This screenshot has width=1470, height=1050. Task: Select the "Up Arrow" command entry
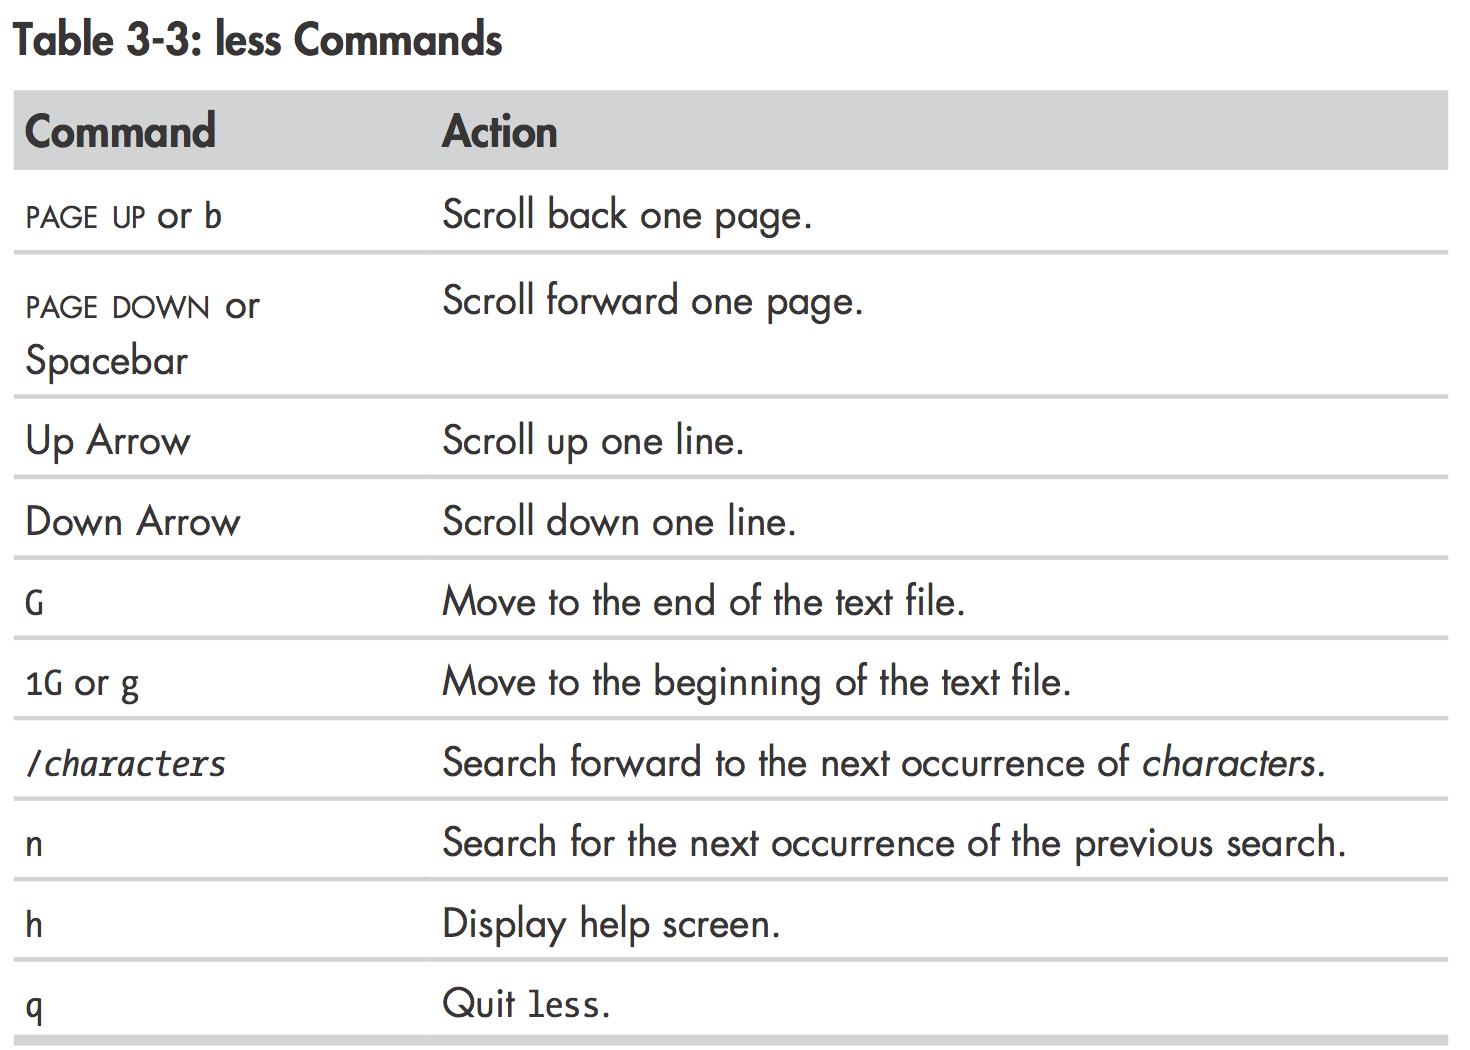tap(108, 441)
